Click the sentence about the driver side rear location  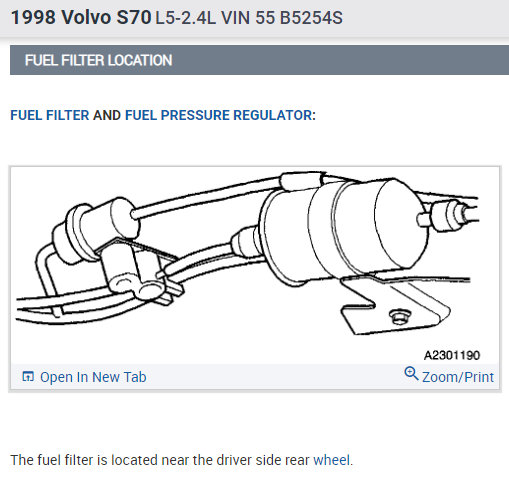pyautogui.click(x=182, y=460)
